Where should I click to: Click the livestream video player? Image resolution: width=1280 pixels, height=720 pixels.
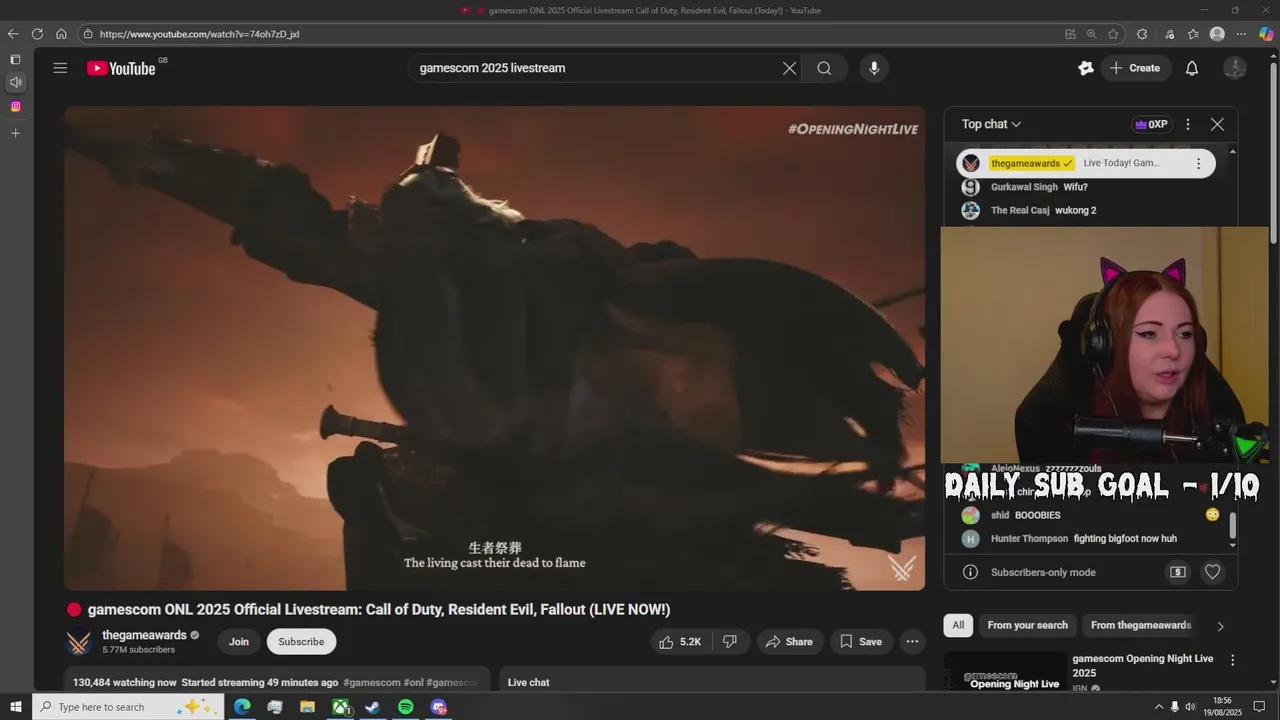pyautogui.click(x=494, y=348)
